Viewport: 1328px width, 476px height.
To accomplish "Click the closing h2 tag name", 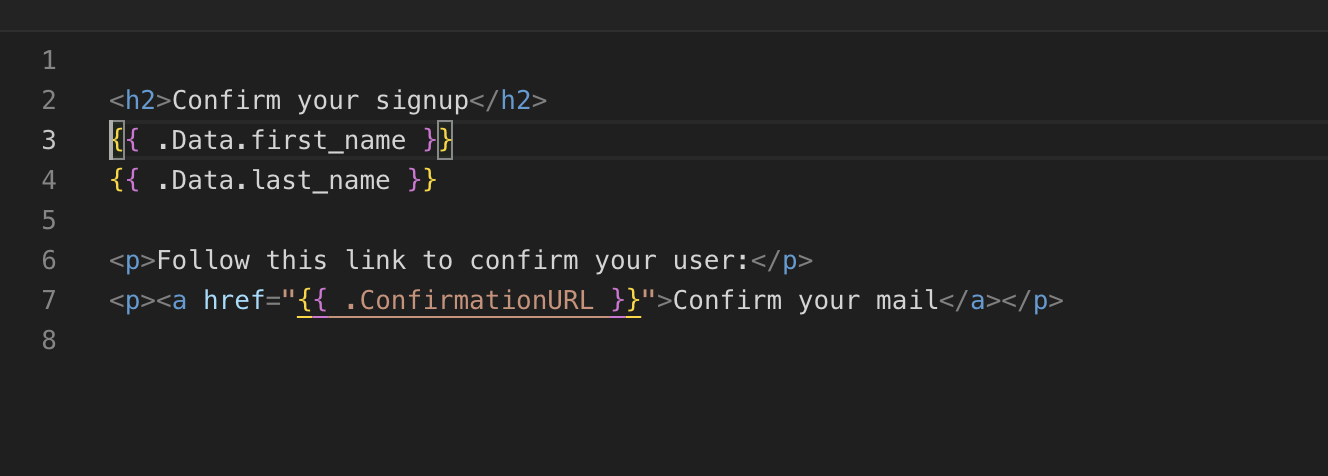I will (x=516, y=101).
